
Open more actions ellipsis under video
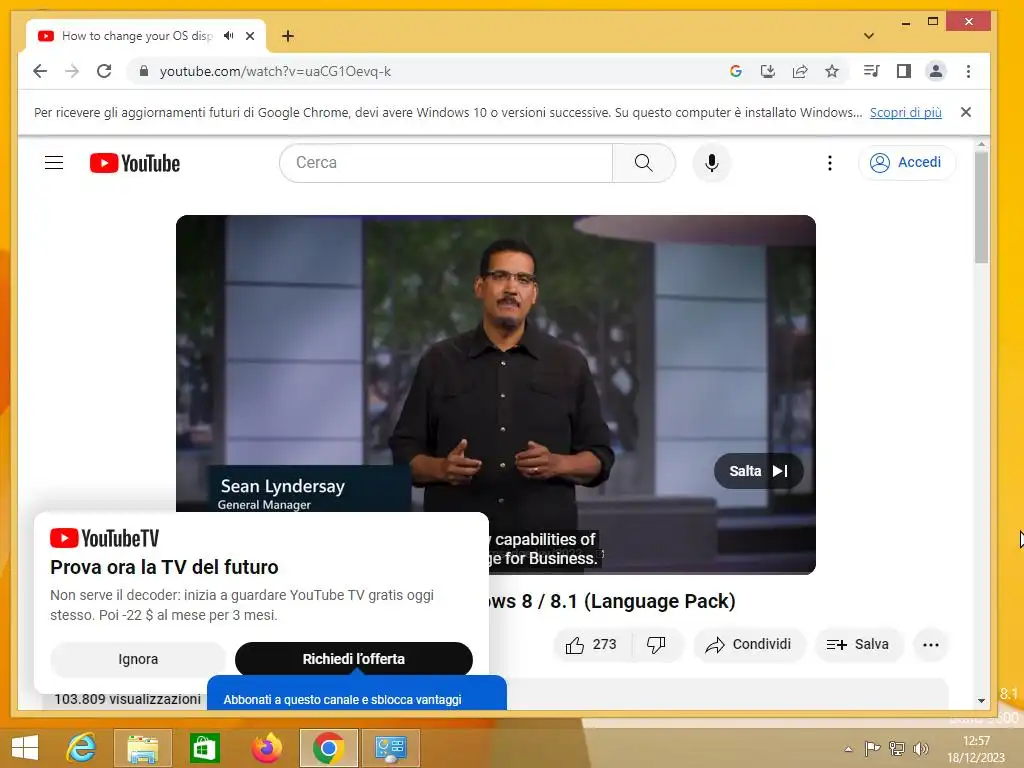click(x=931, y=645)
